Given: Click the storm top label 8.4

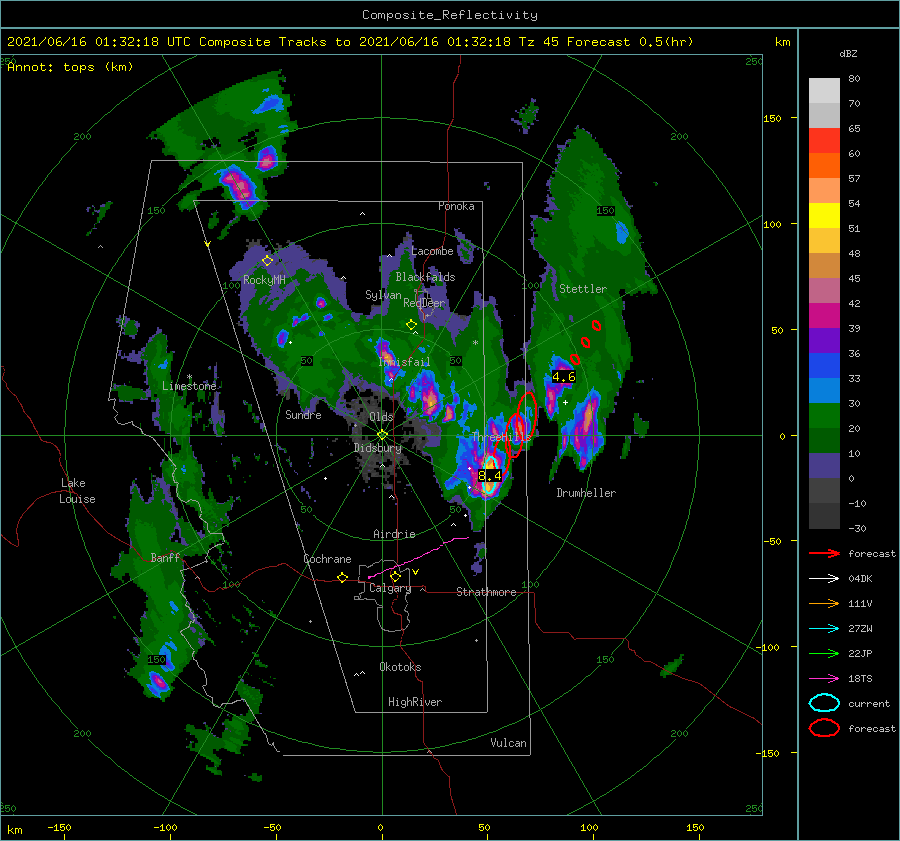Looking at the screenshot, I should 490,476.
